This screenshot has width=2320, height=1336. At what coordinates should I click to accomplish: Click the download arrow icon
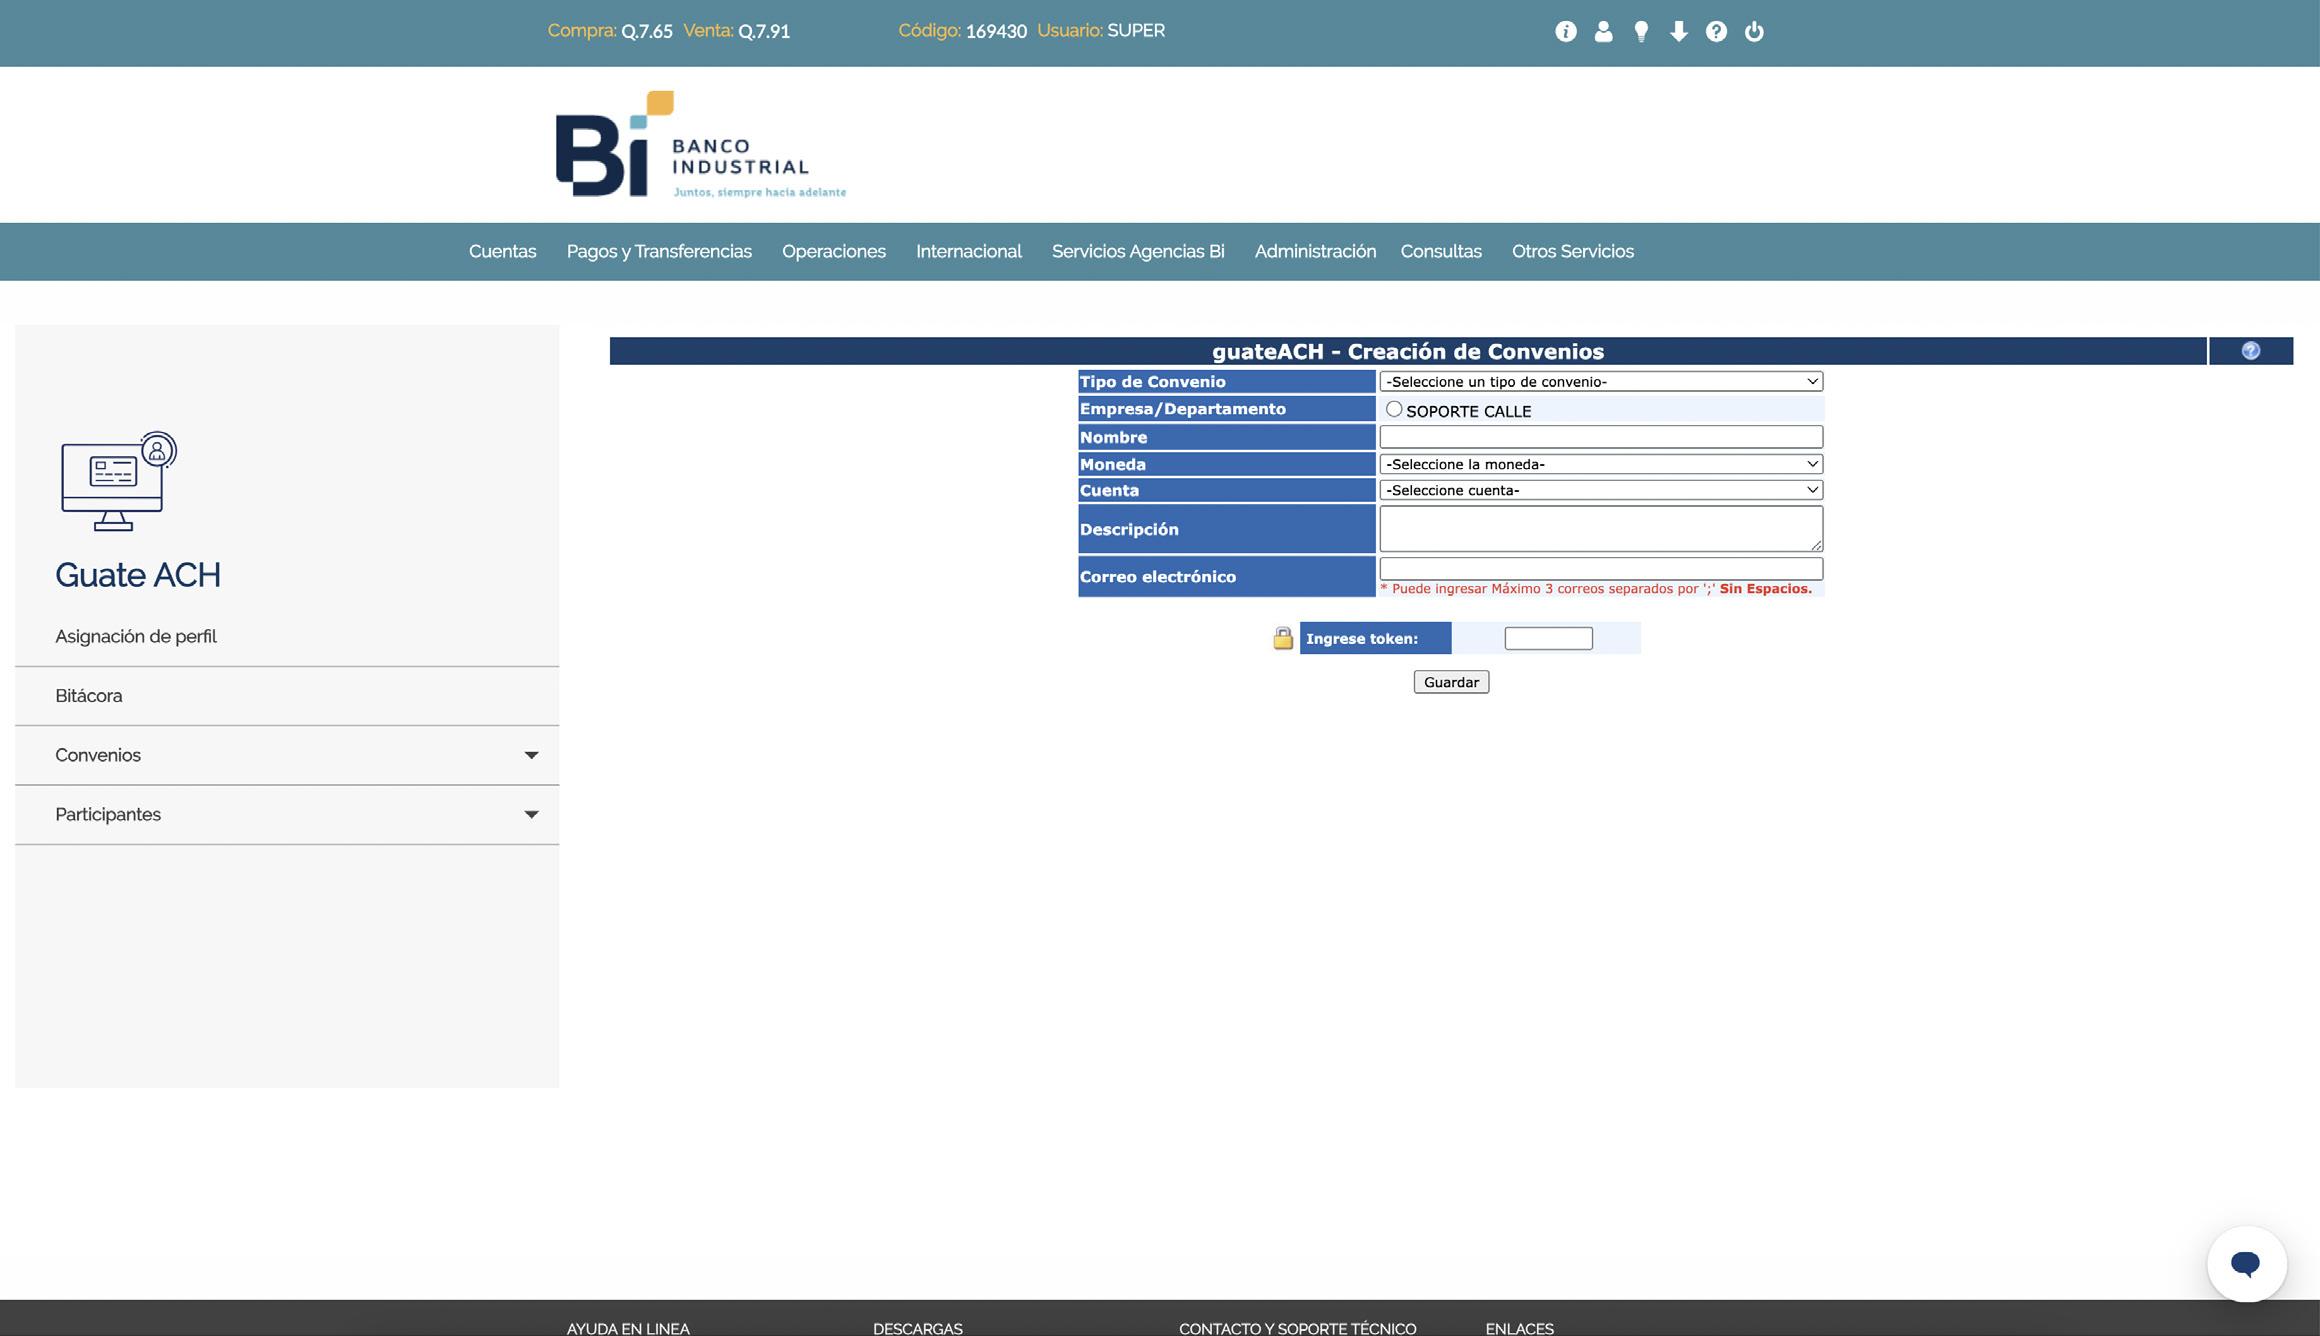(x=1679, y=32)
